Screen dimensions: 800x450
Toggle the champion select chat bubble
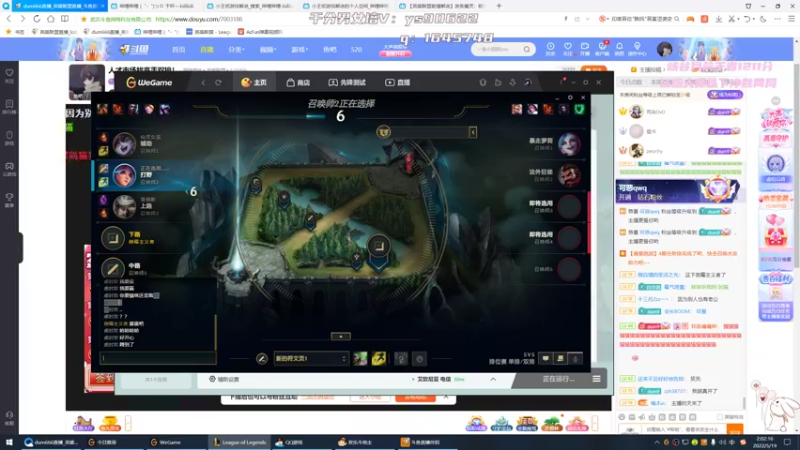(545, 359)
